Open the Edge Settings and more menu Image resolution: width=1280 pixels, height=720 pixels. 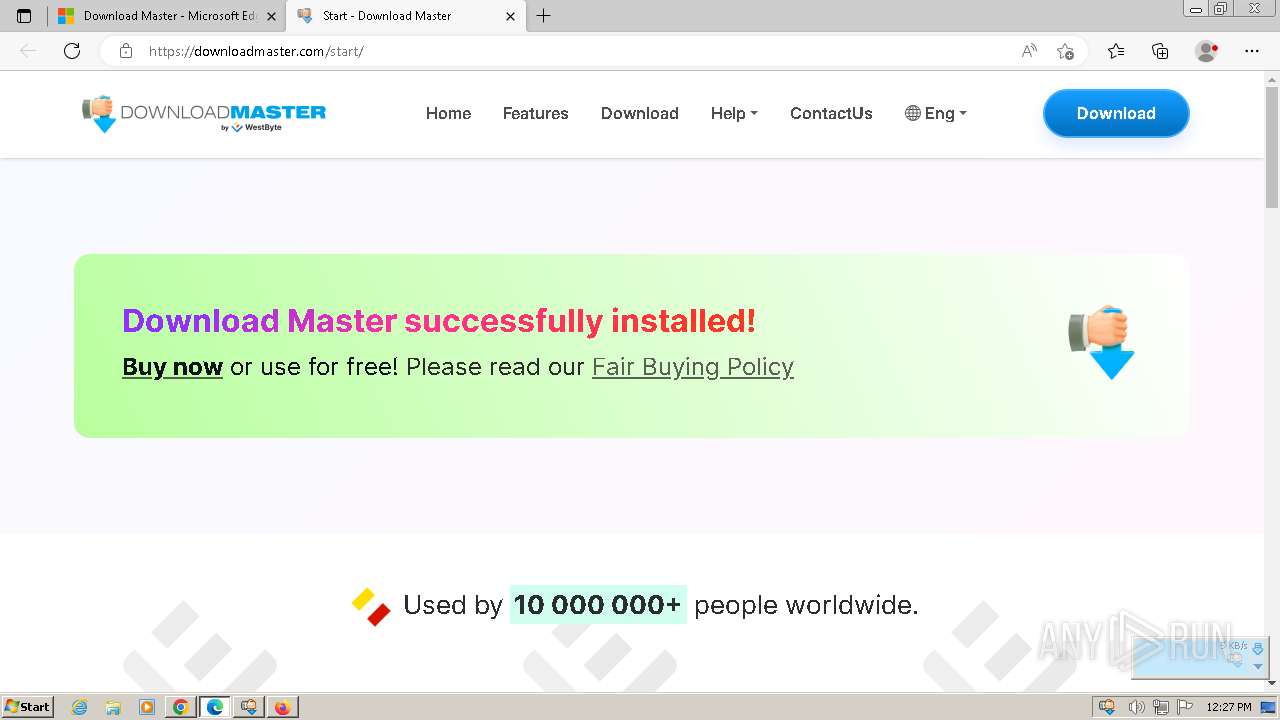click(1252, 51)
